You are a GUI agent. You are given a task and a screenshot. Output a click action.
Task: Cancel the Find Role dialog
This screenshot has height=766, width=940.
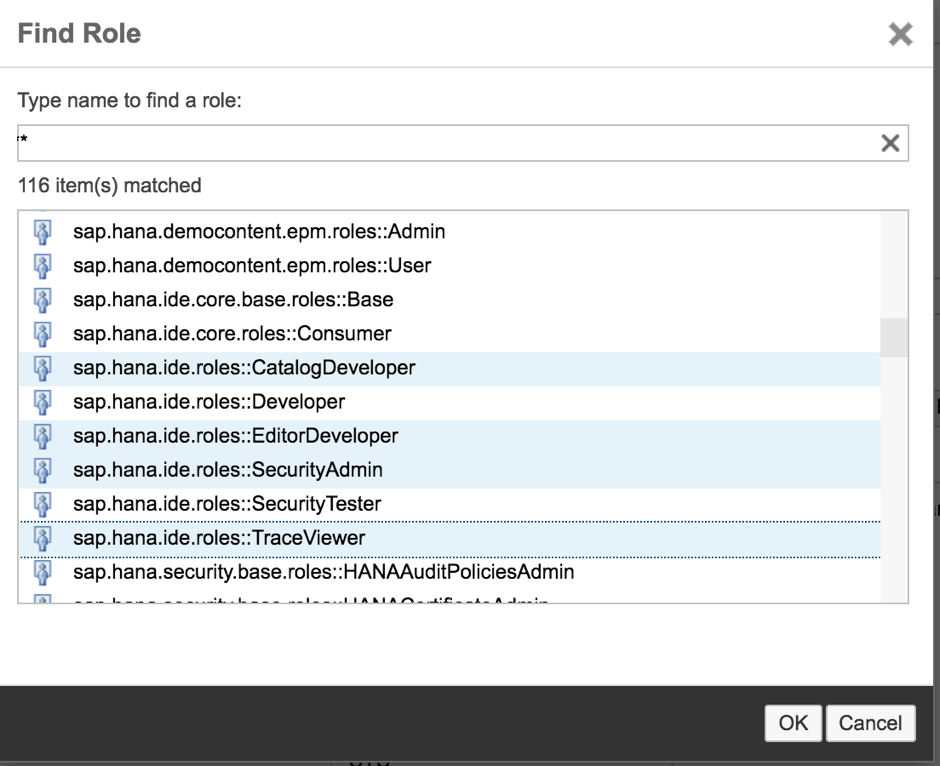(x=871, y=723)
